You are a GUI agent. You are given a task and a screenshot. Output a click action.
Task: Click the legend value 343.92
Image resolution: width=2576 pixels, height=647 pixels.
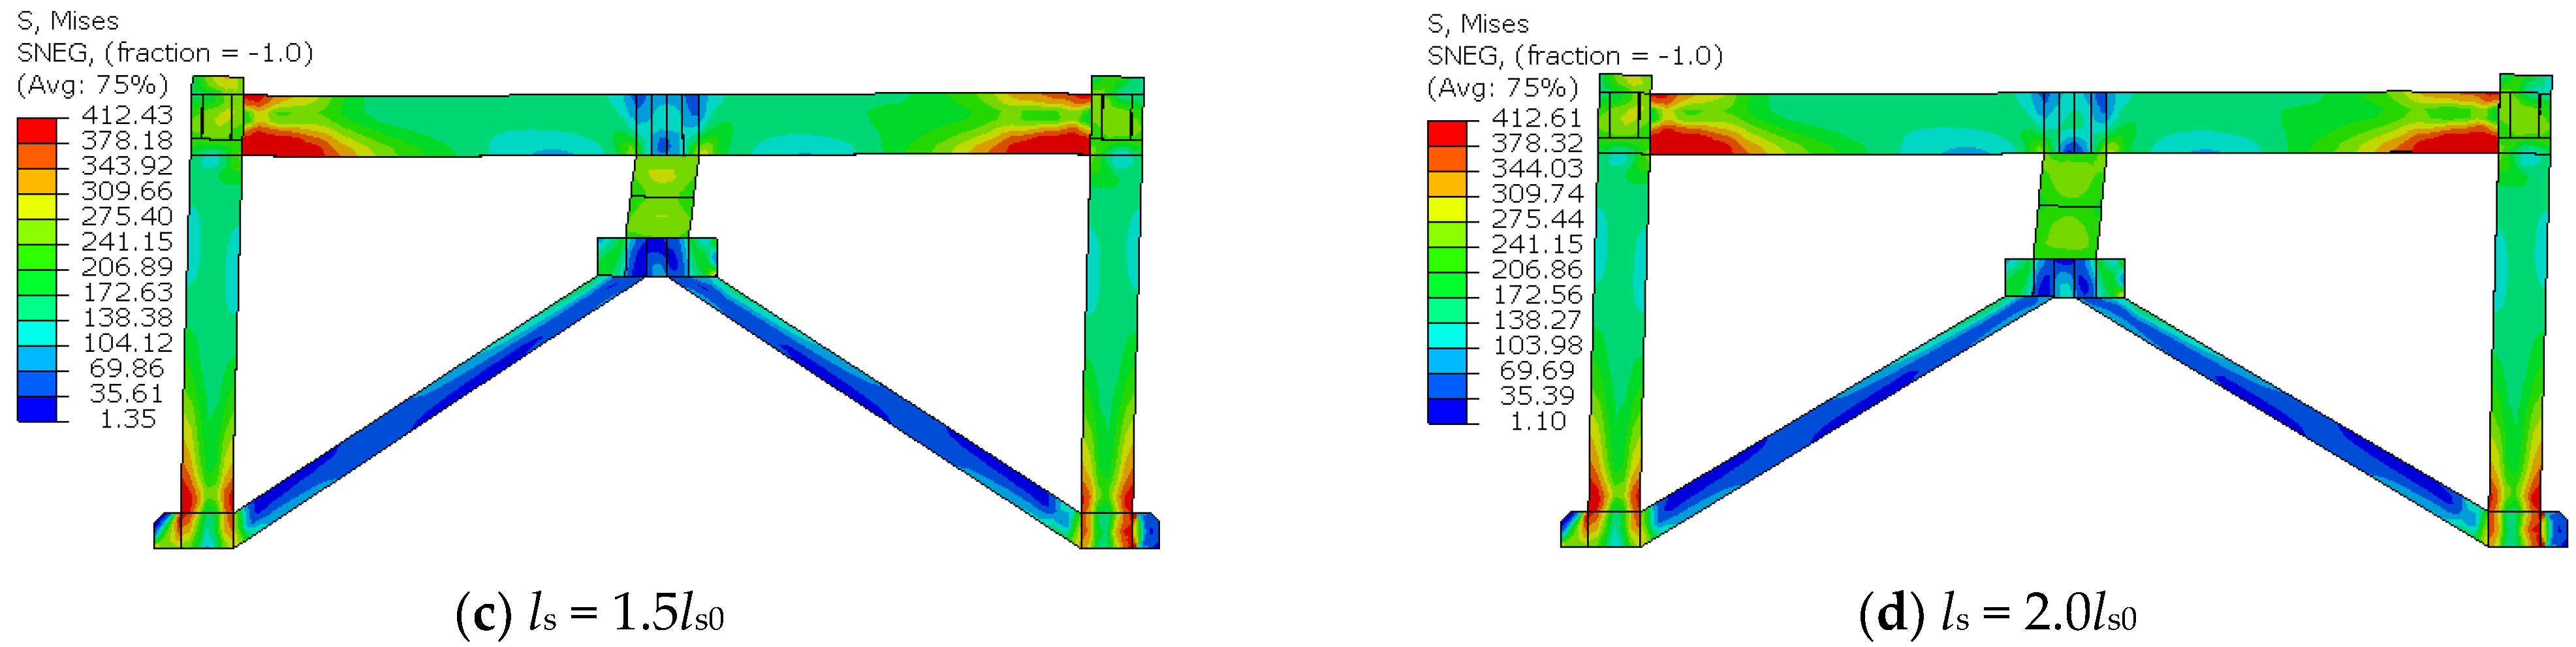point(127,165)
